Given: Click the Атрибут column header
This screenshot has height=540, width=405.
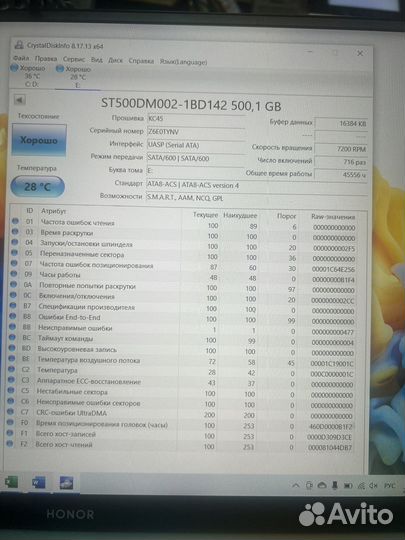Looking at the screenshot, I should tap(53, 211).
